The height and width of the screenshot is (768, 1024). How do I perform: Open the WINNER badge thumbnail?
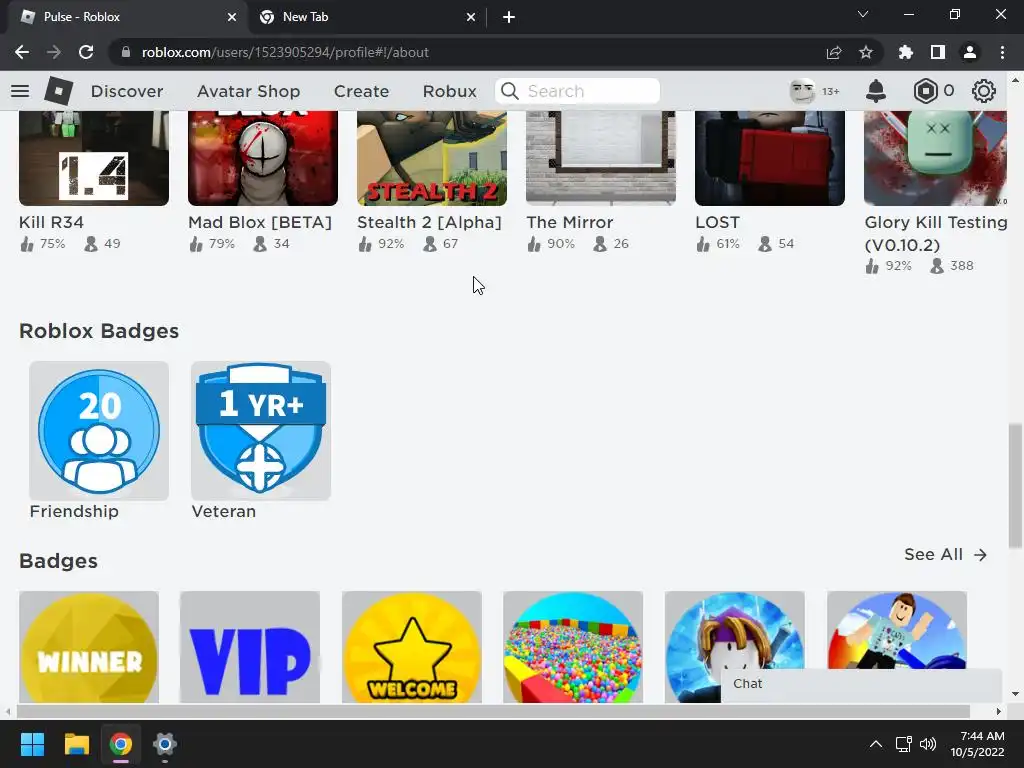coord(89,647)
